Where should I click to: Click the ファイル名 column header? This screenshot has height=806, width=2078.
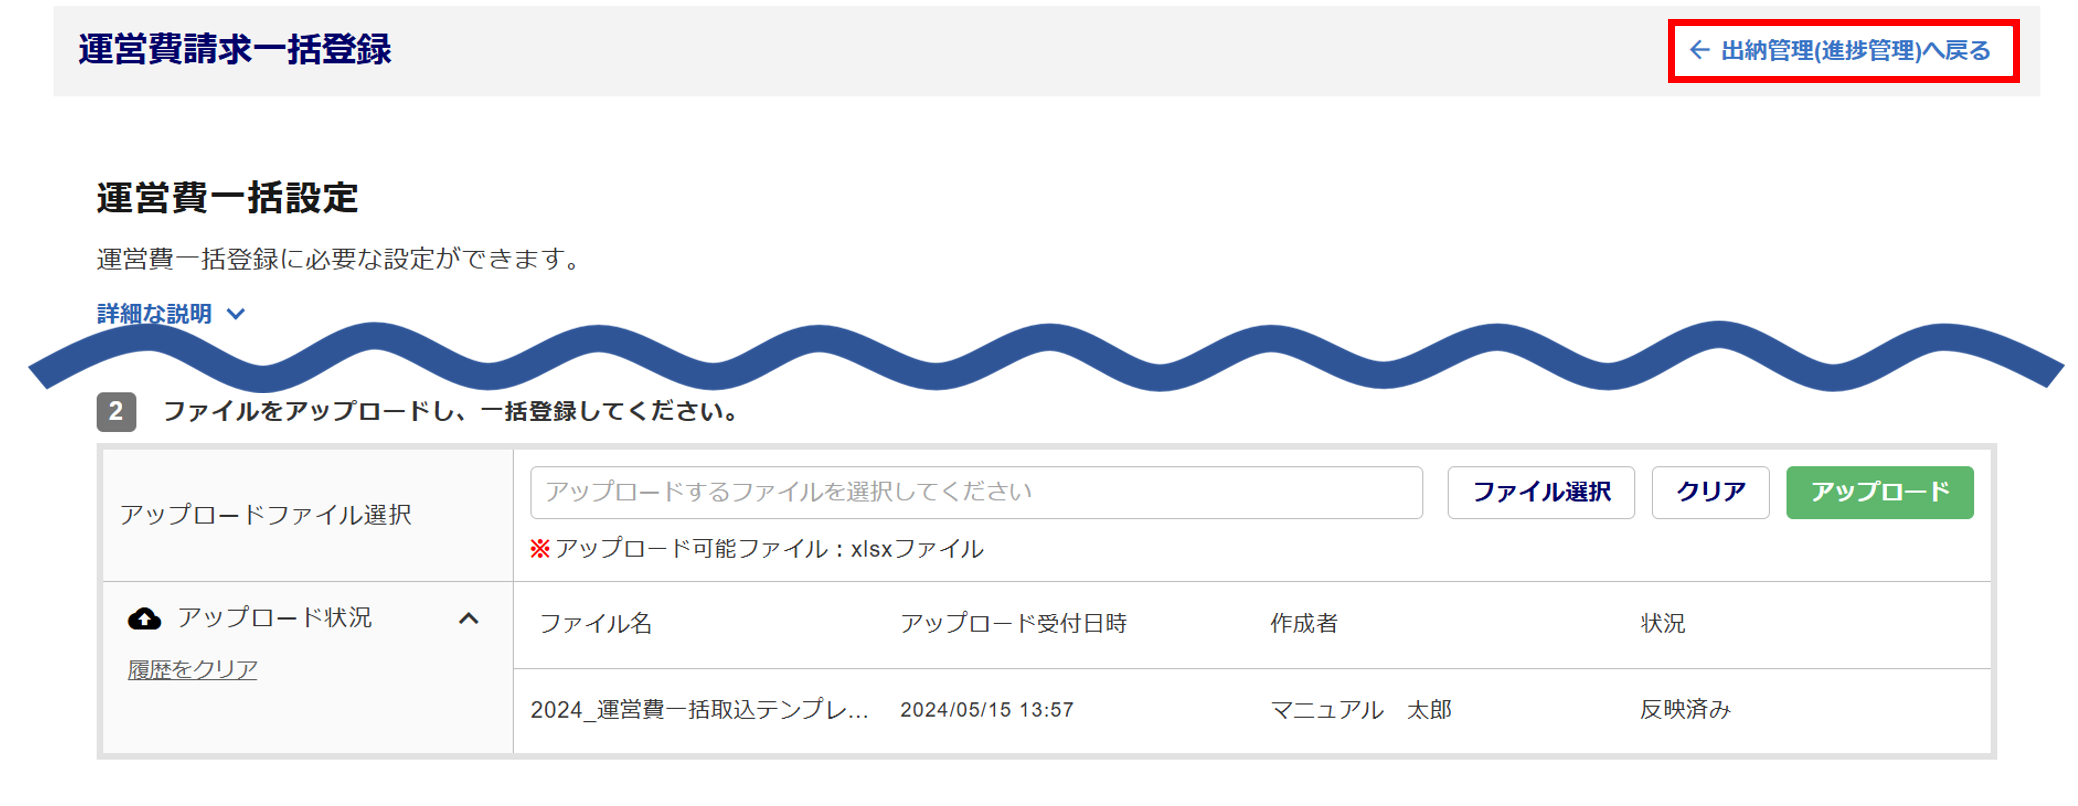[x=596, y=624]
